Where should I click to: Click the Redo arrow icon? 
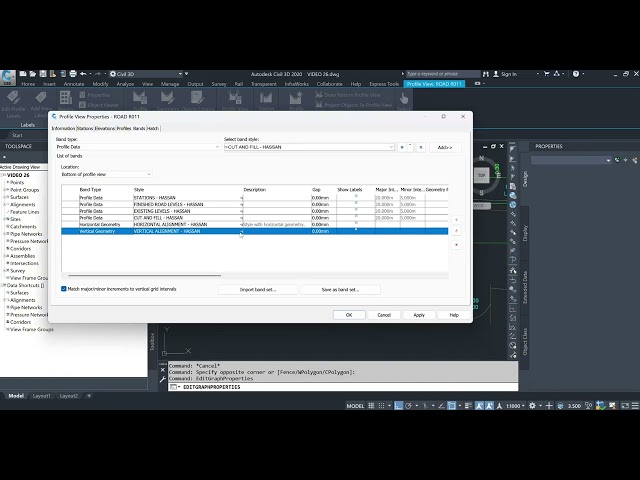click(98, 74)
